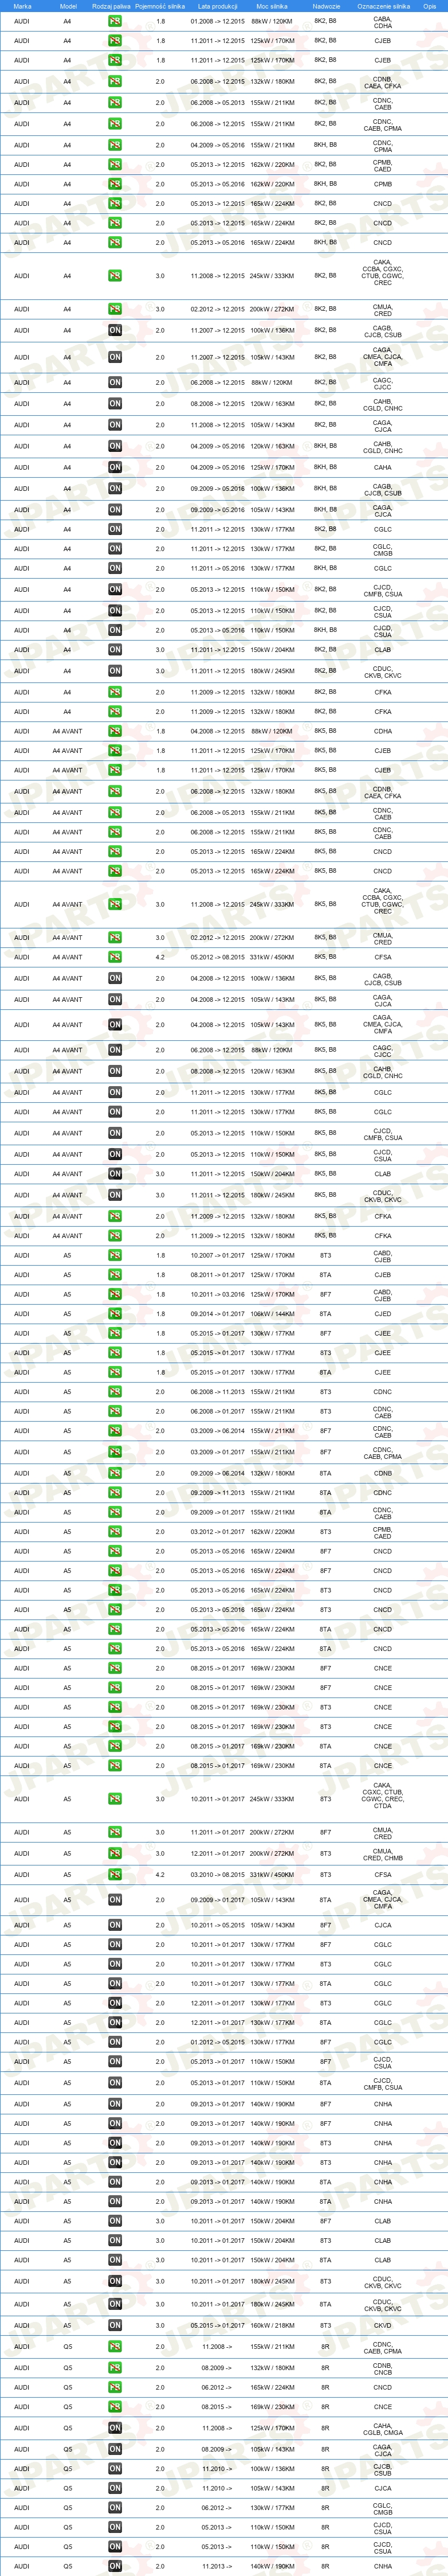Click petrol icon in A5 CDNB 132kW/180KM row
The width and height of the screenshot is (448, 2576).
click(x=115, y=1473)
